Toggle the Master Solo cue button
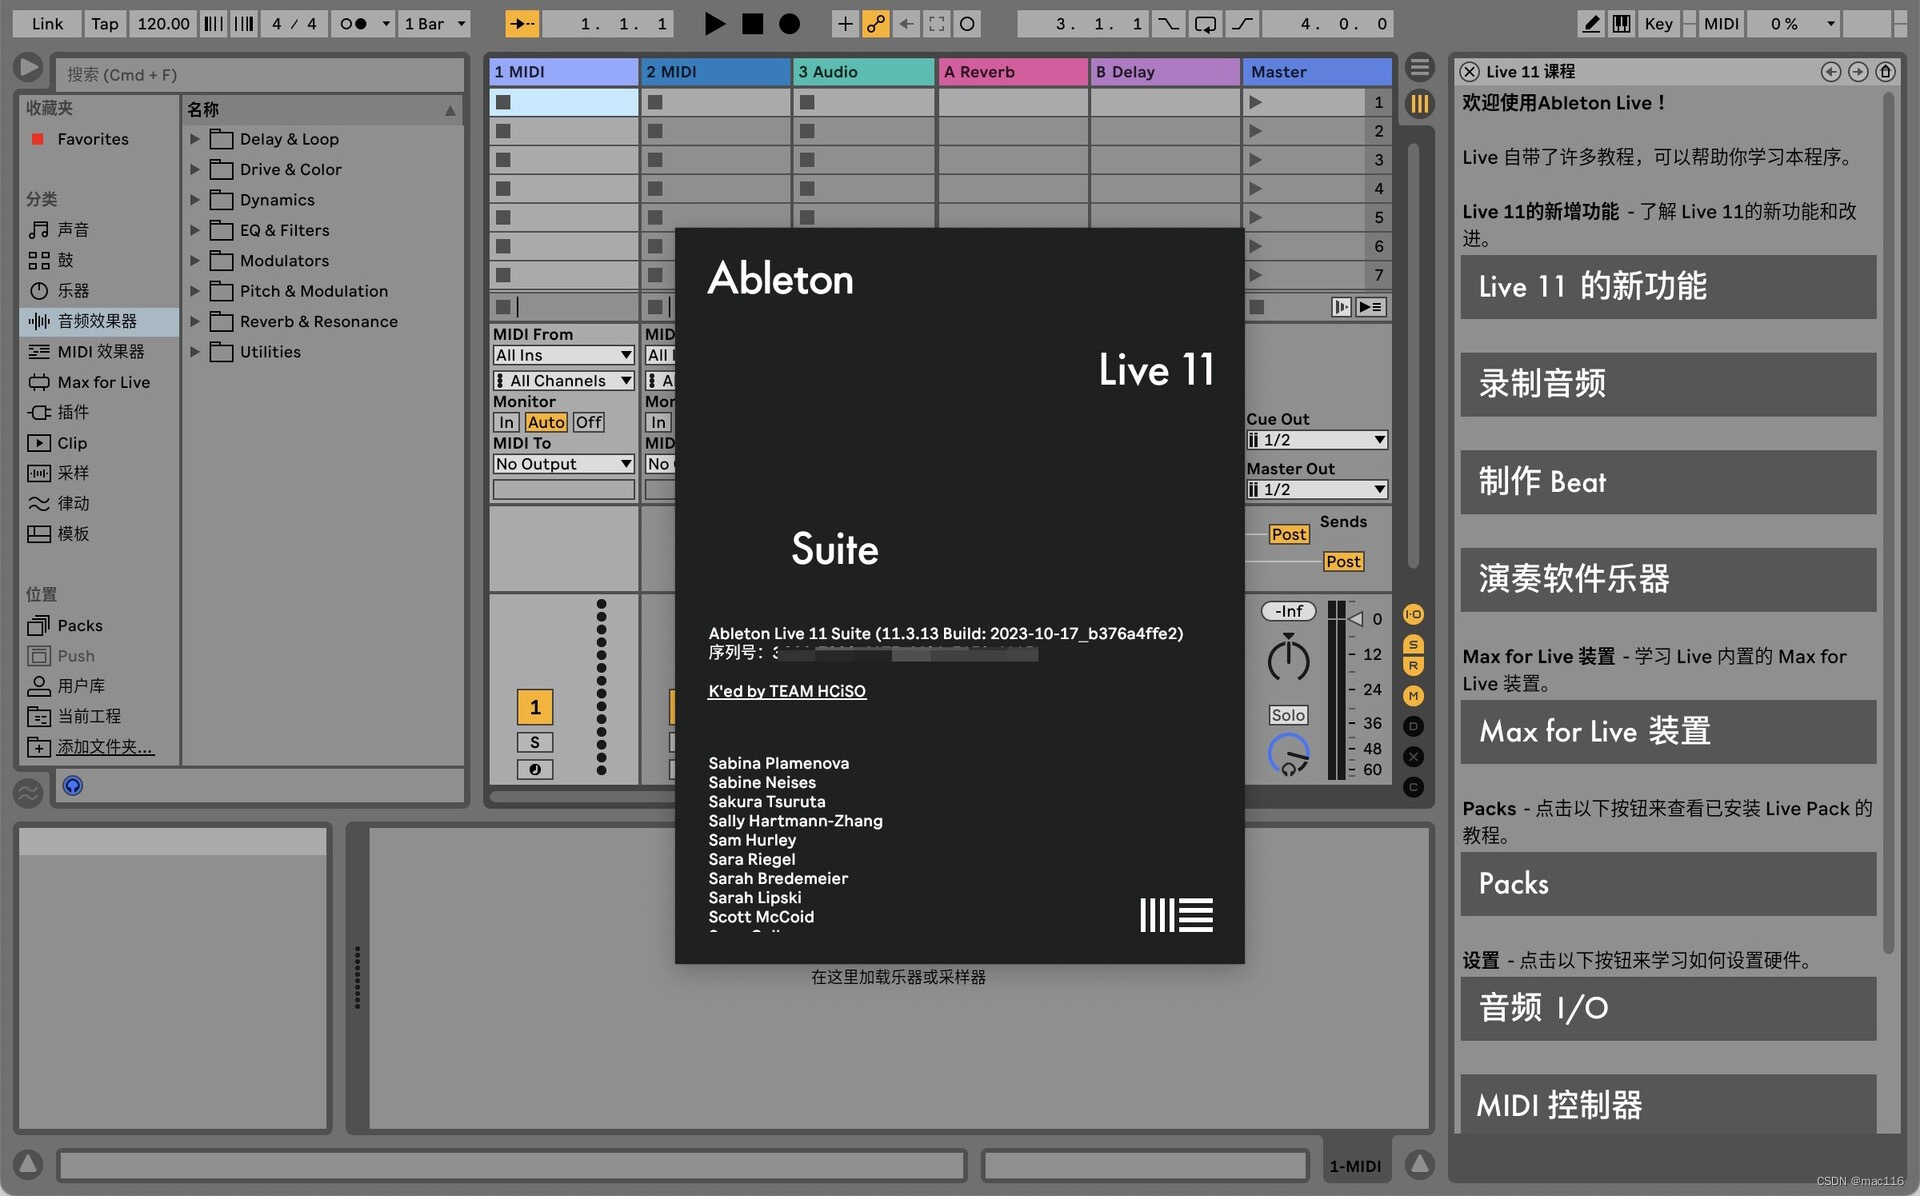The image size is (1920, 1196). click(x=1288, y=715)
